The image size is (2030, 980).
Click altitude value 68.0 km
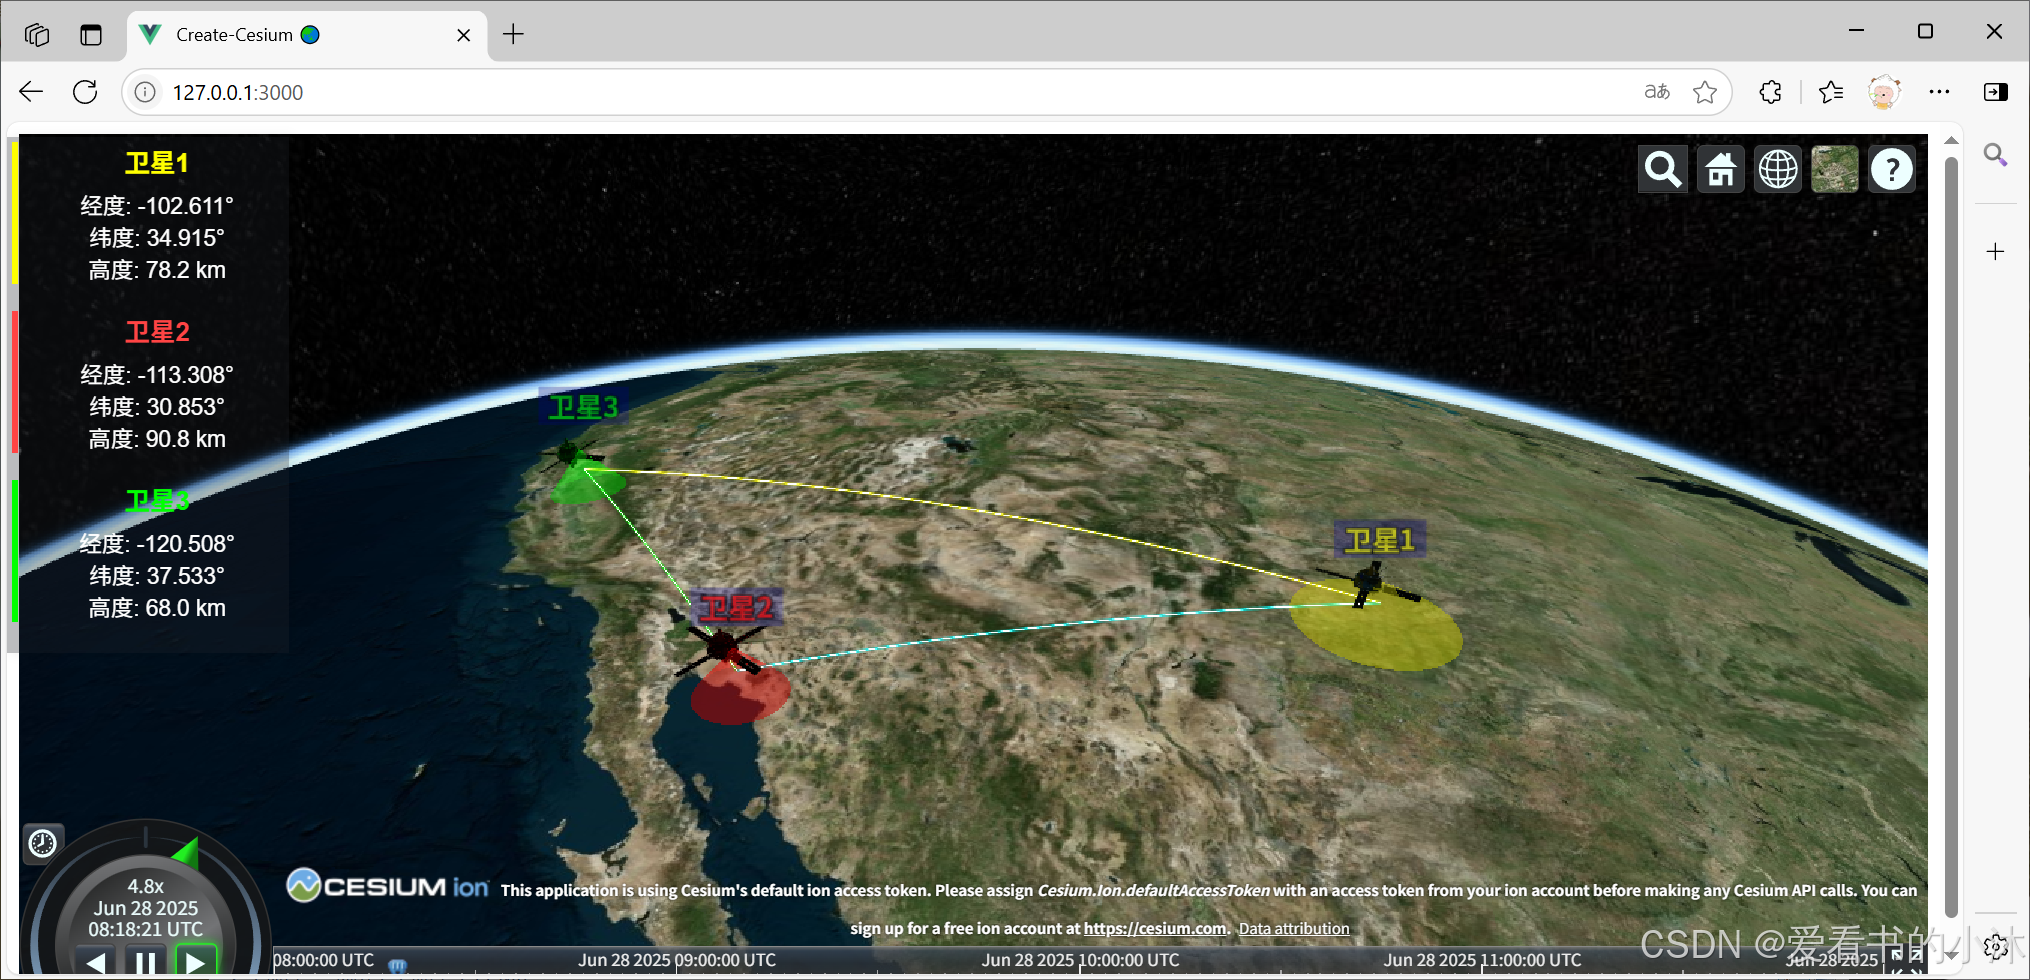tap(186, 608)
